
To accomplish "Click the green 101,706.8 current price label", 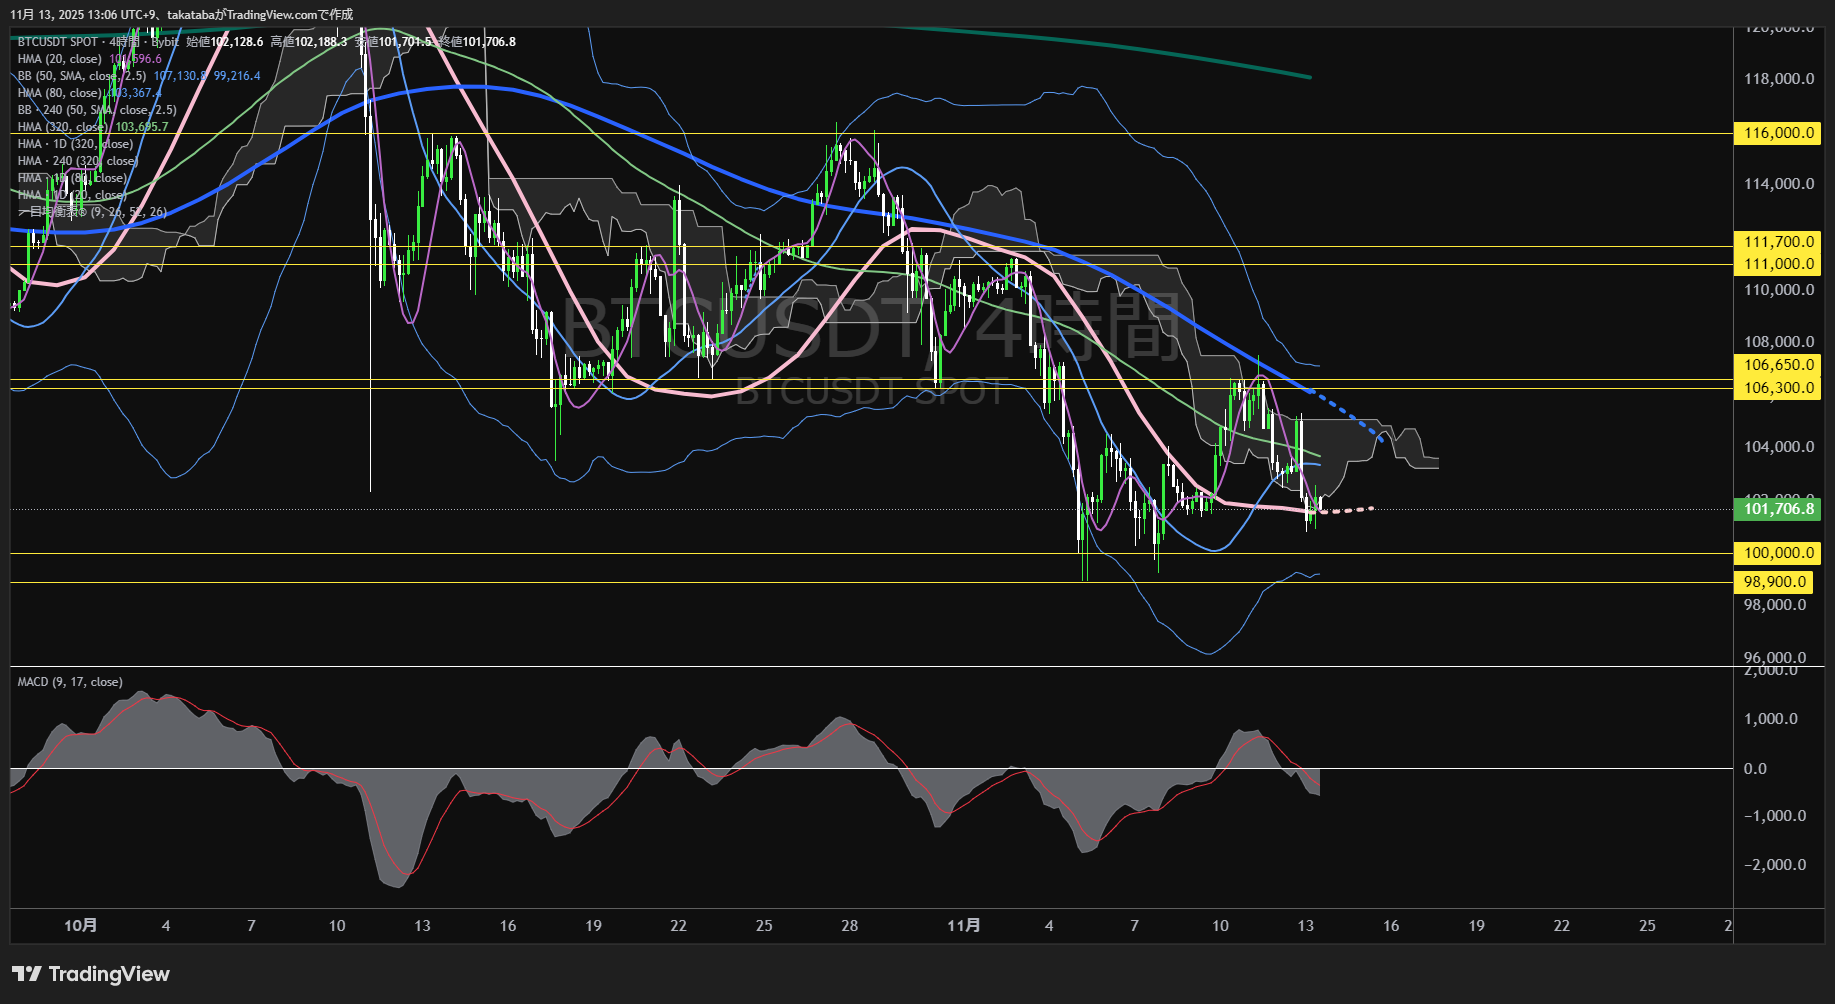I will pos(1778,509).
